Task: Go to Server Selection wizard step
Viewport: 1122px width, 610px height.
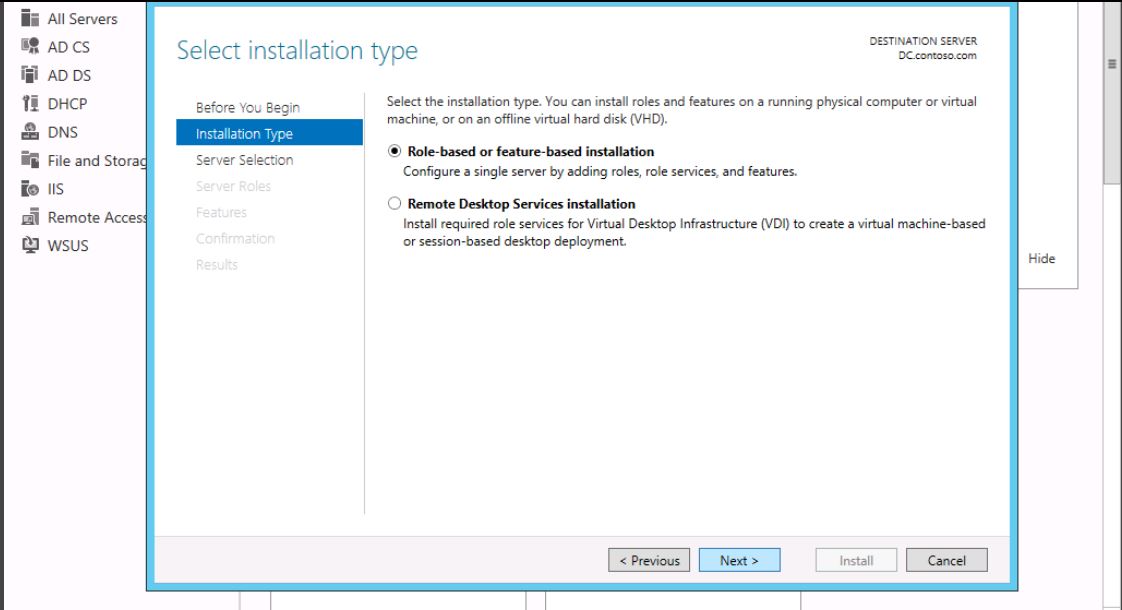Action: (245, 160)
